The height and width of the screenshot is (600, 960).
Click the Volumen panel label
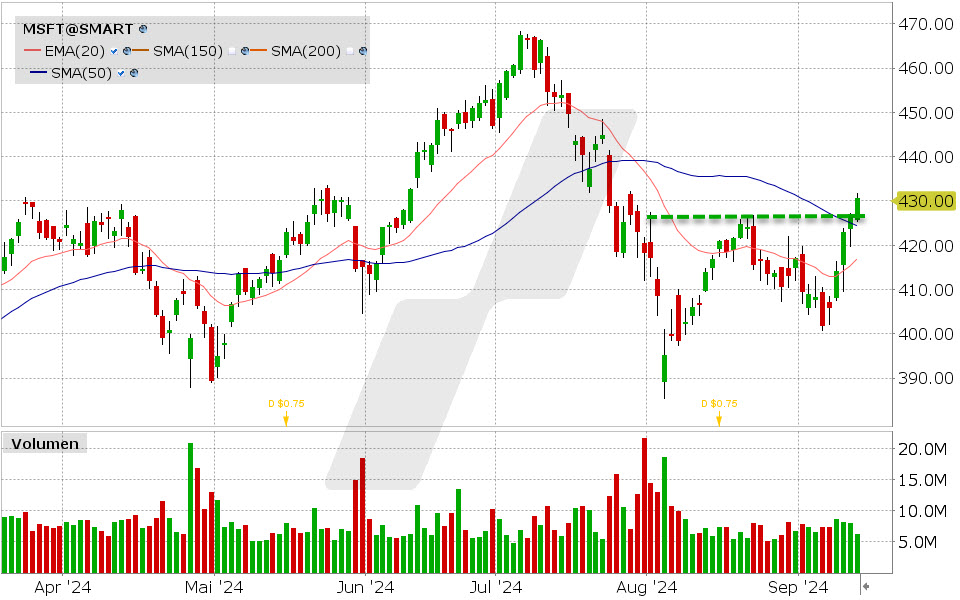(45, 443)
